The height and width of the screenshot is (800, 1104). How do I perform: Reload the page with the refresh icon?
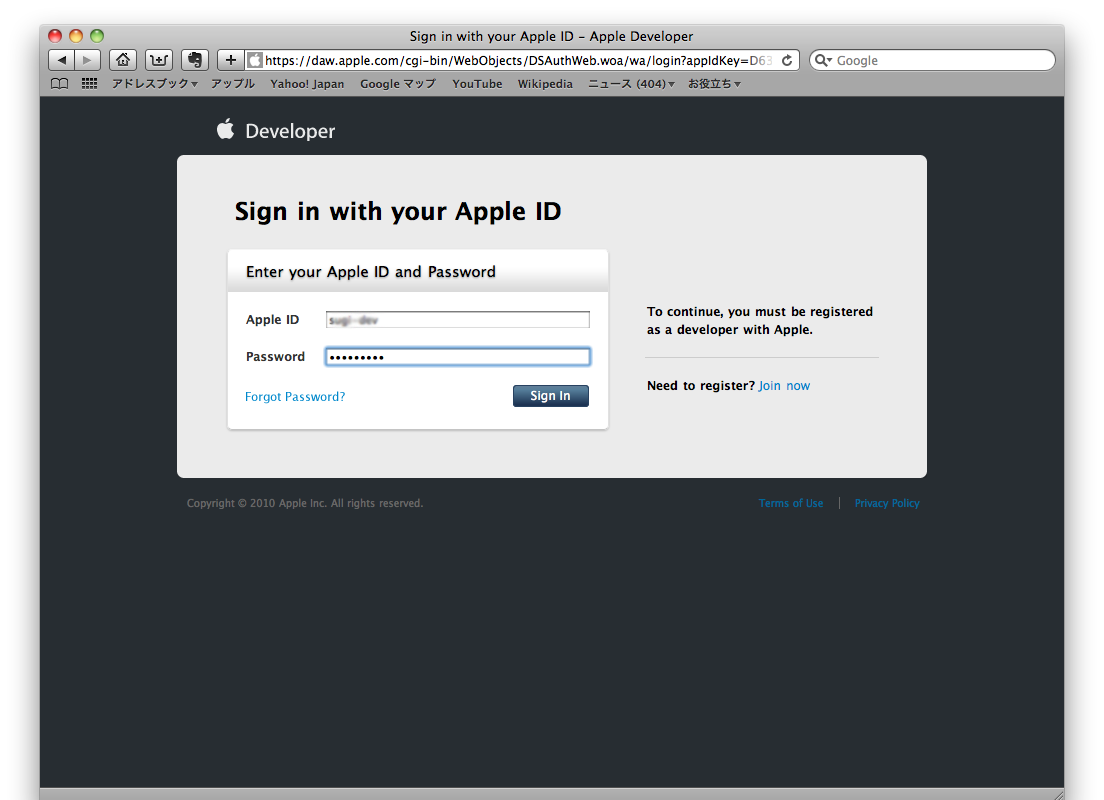[x=787, y=61]
